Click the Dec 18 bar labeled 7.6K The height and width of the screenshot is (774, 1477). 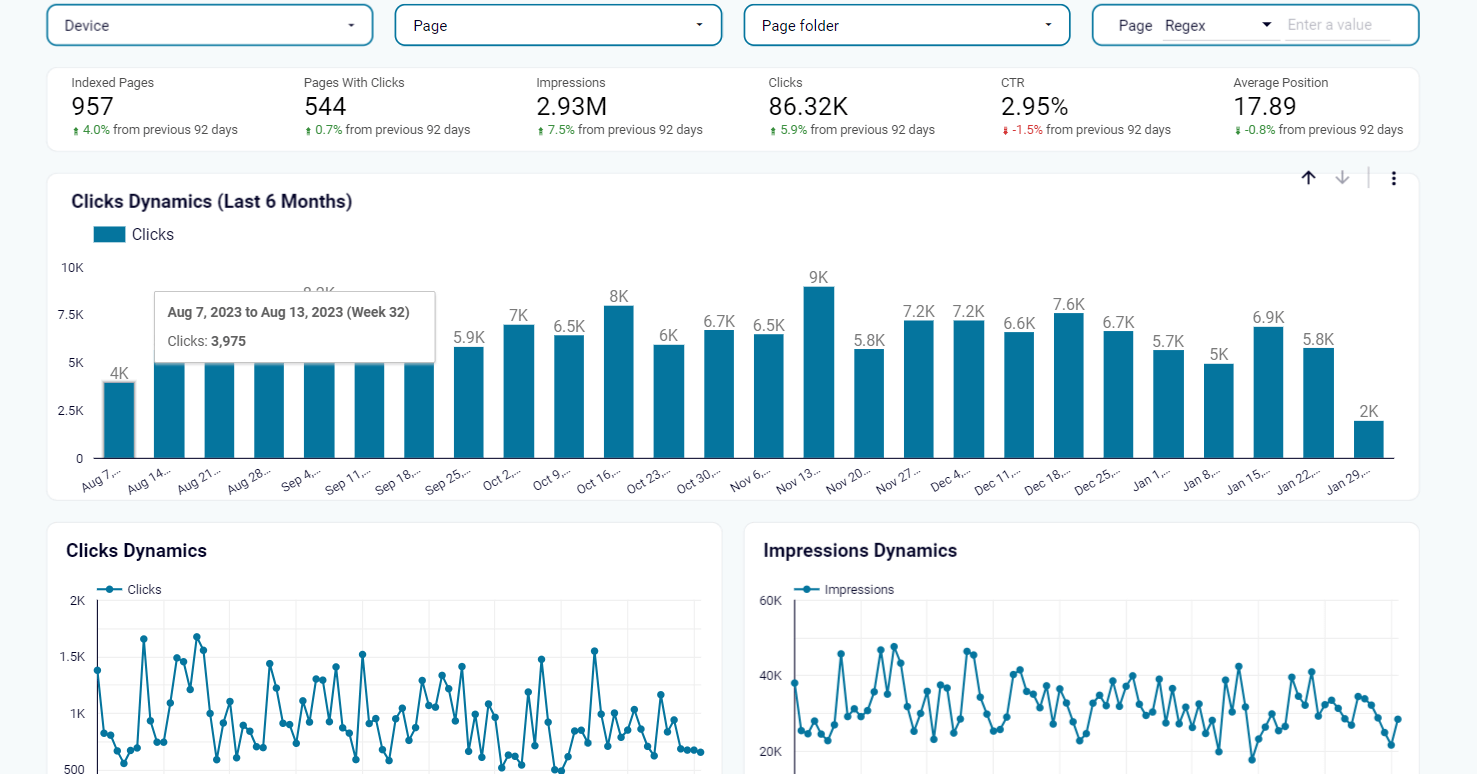click(x=1068, y=386)
